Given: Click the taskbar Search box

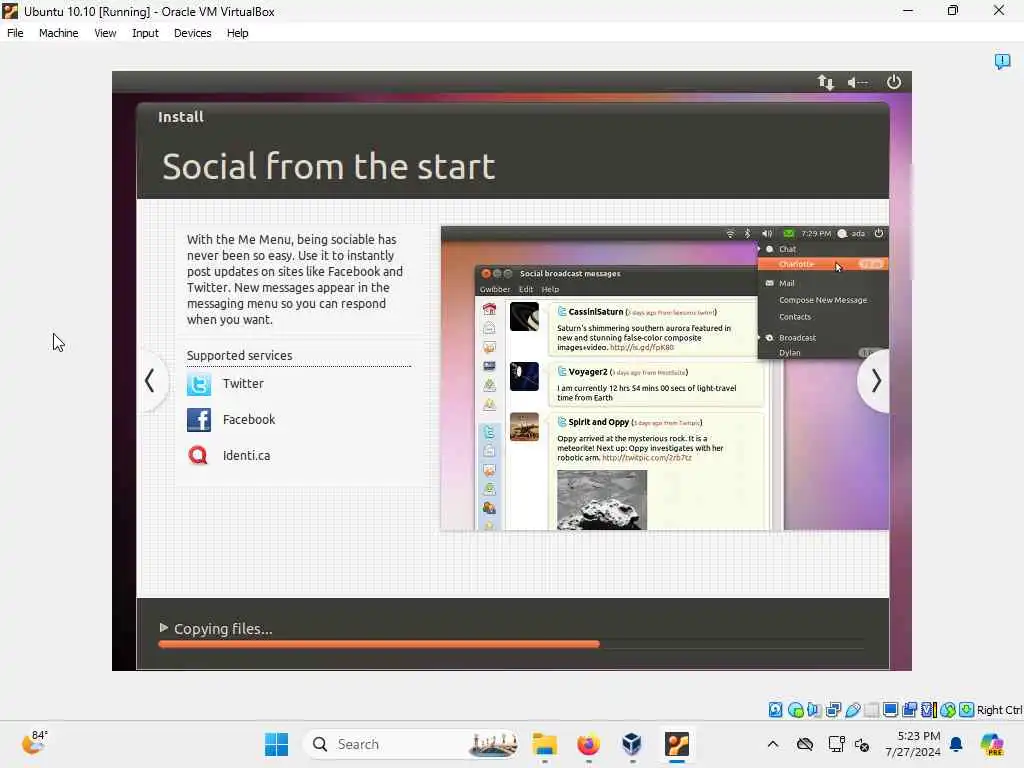Looking at the screenshot, I should (x=411, y=744).
